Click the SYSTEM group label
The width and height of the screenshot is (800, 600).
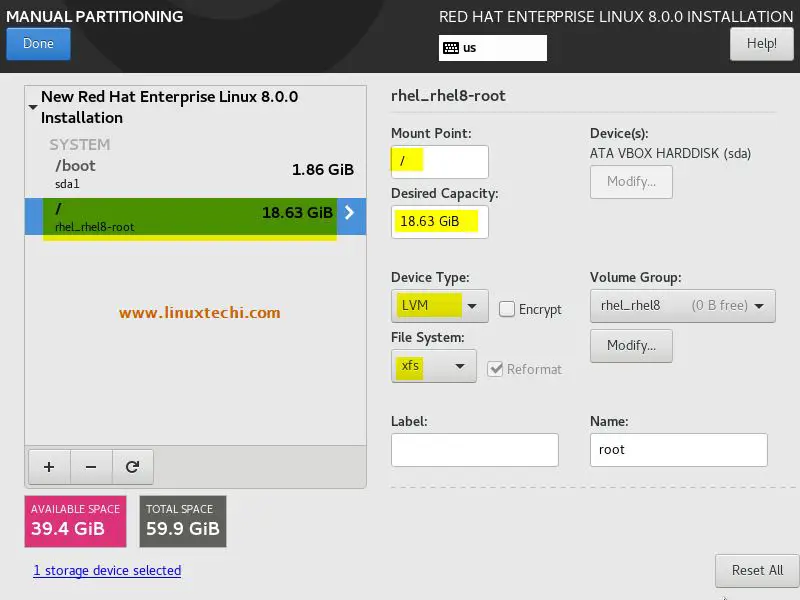point(80,144)
